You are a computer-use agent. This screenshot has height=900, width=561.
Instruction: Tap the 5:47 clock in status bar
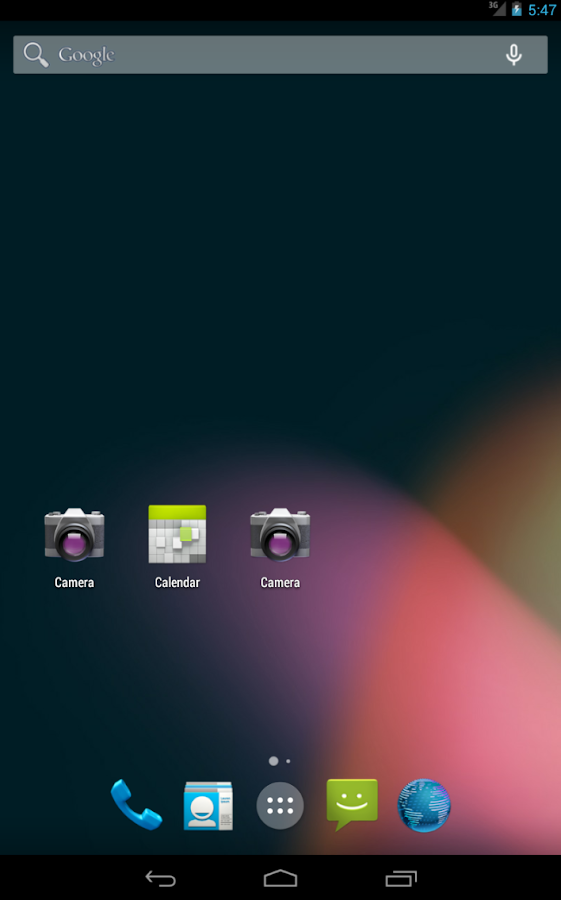click(x=542, y=10)
